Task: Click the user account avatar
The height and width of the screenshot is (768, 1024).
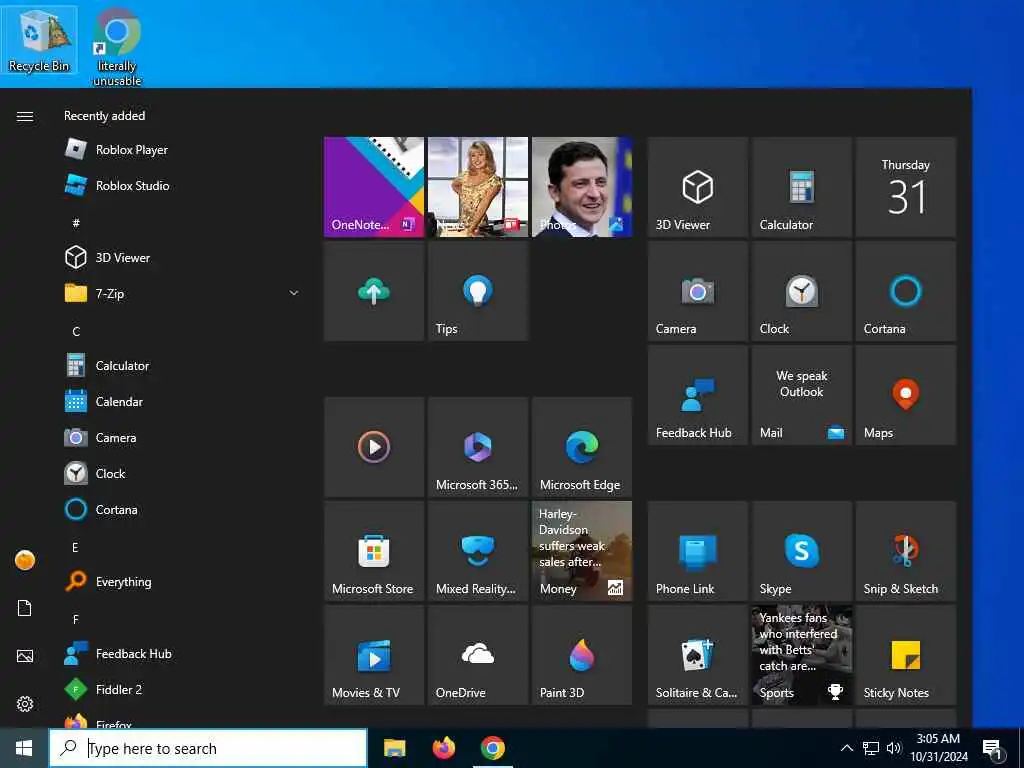Action: click(x=25, y=560)
